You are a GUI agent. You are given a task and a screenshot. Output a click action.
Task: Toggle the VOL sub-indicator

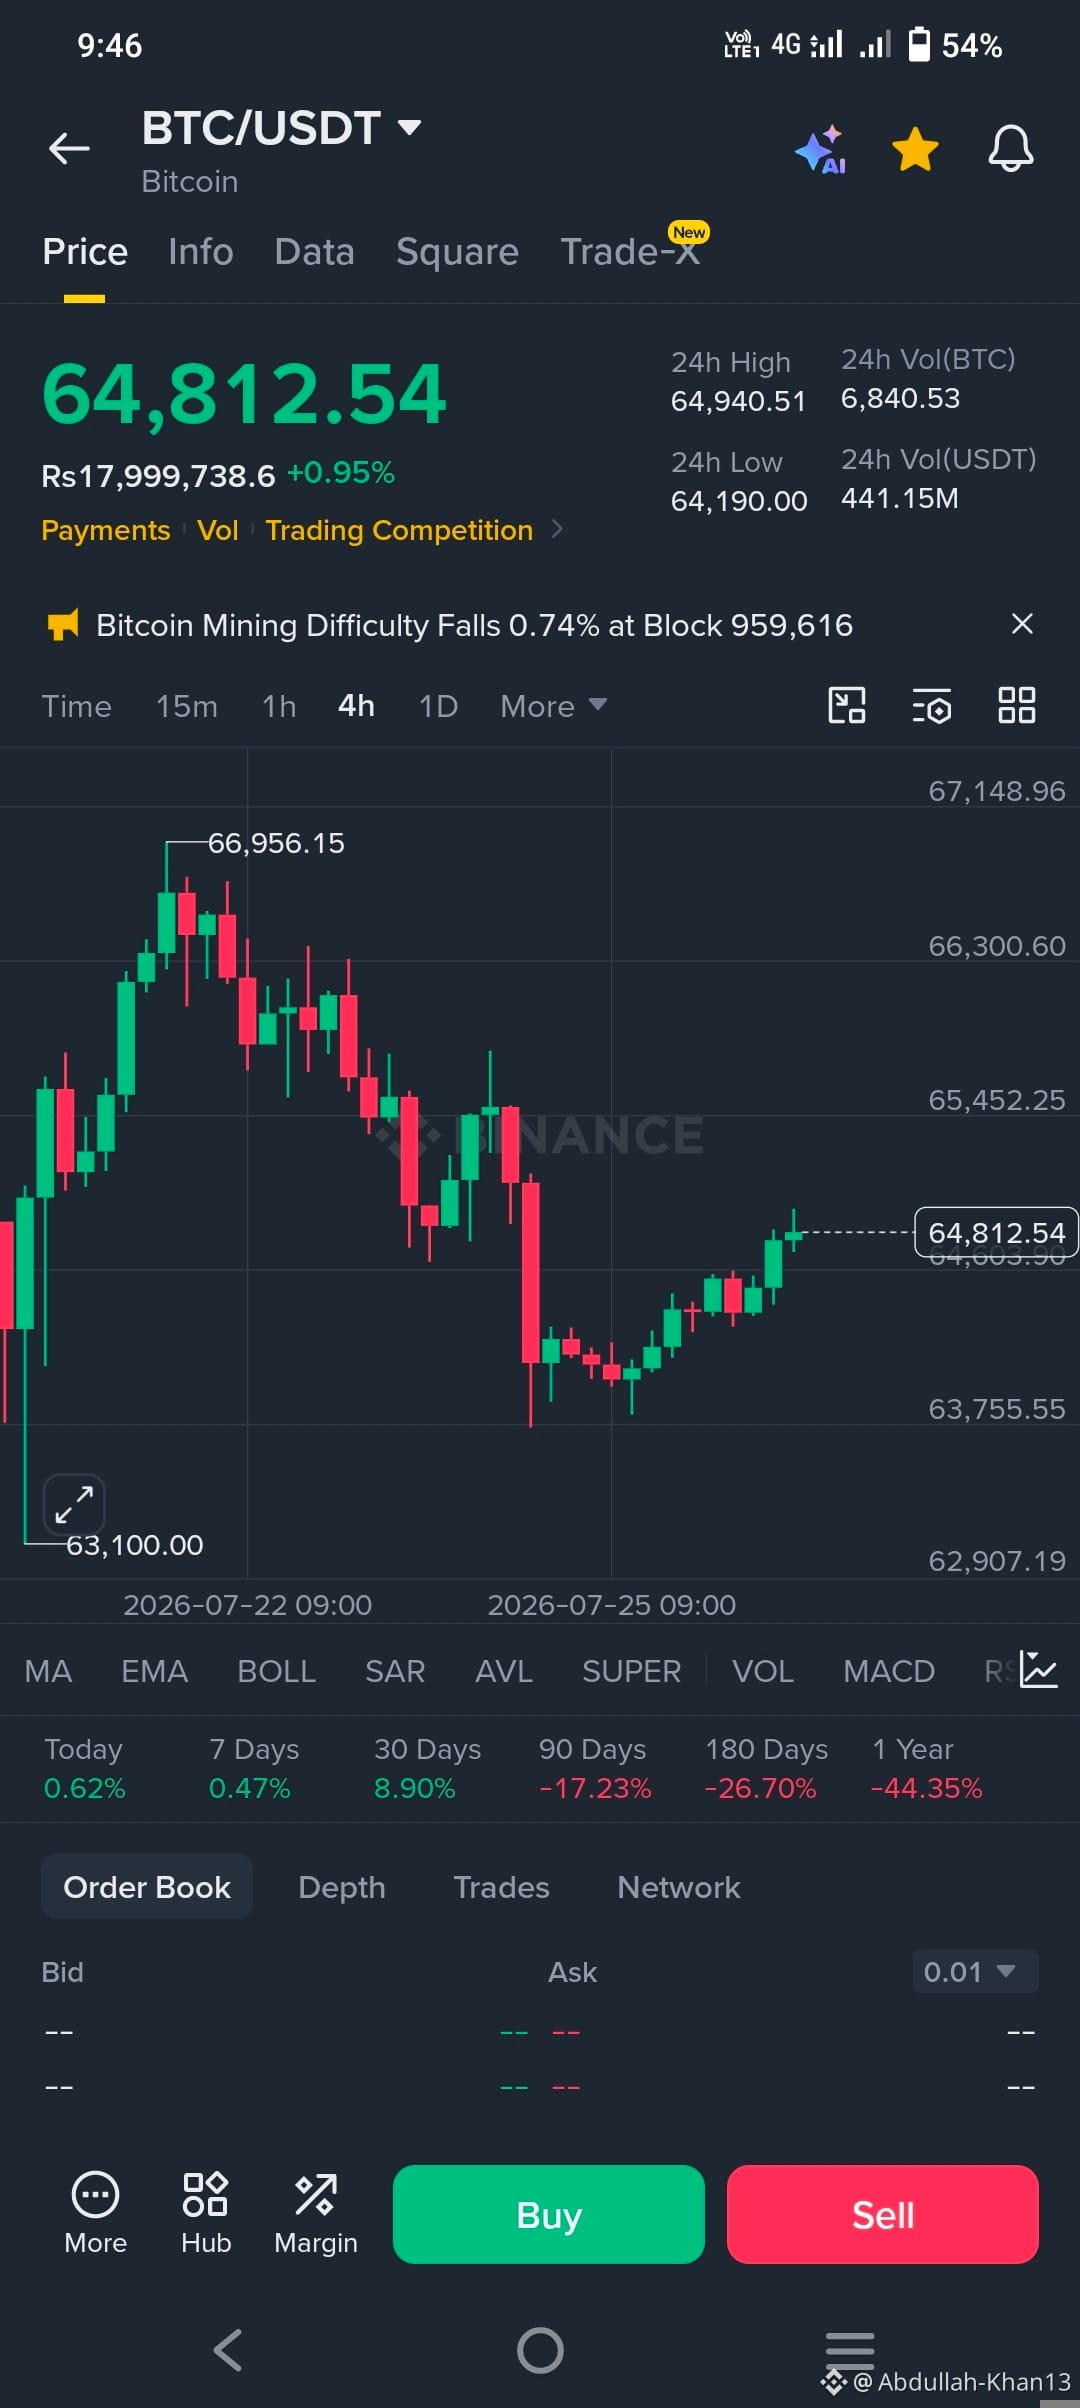click(x=762, y=1671)
